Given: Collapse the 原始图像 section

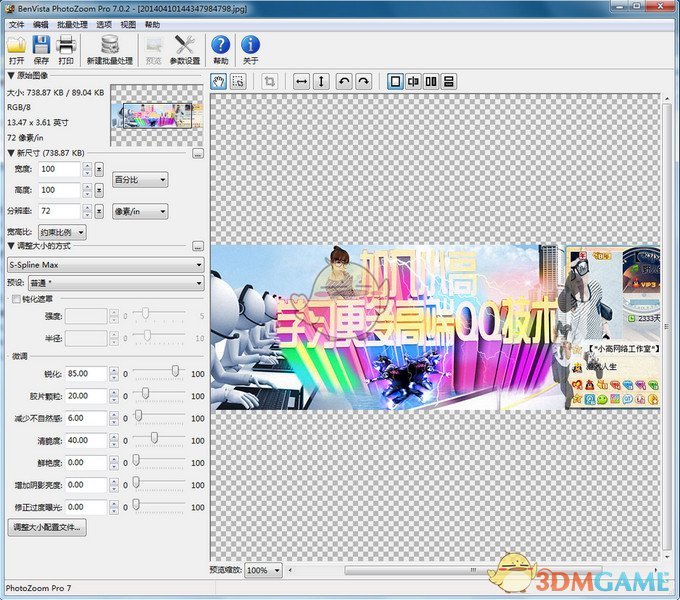Looking at the screenshot, I should tap(11, 76).
